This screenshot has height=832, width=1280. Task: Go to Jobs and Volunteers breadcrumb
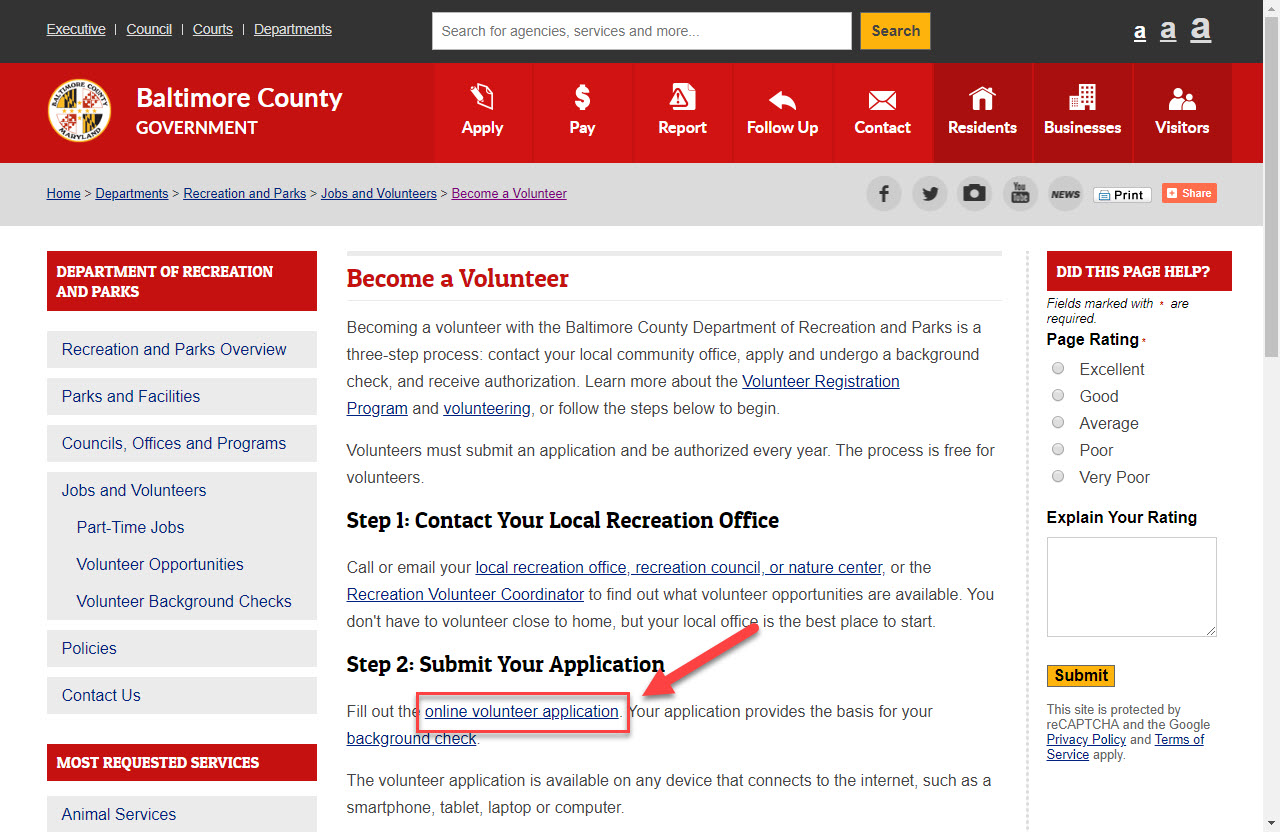[x=379, y=194]
